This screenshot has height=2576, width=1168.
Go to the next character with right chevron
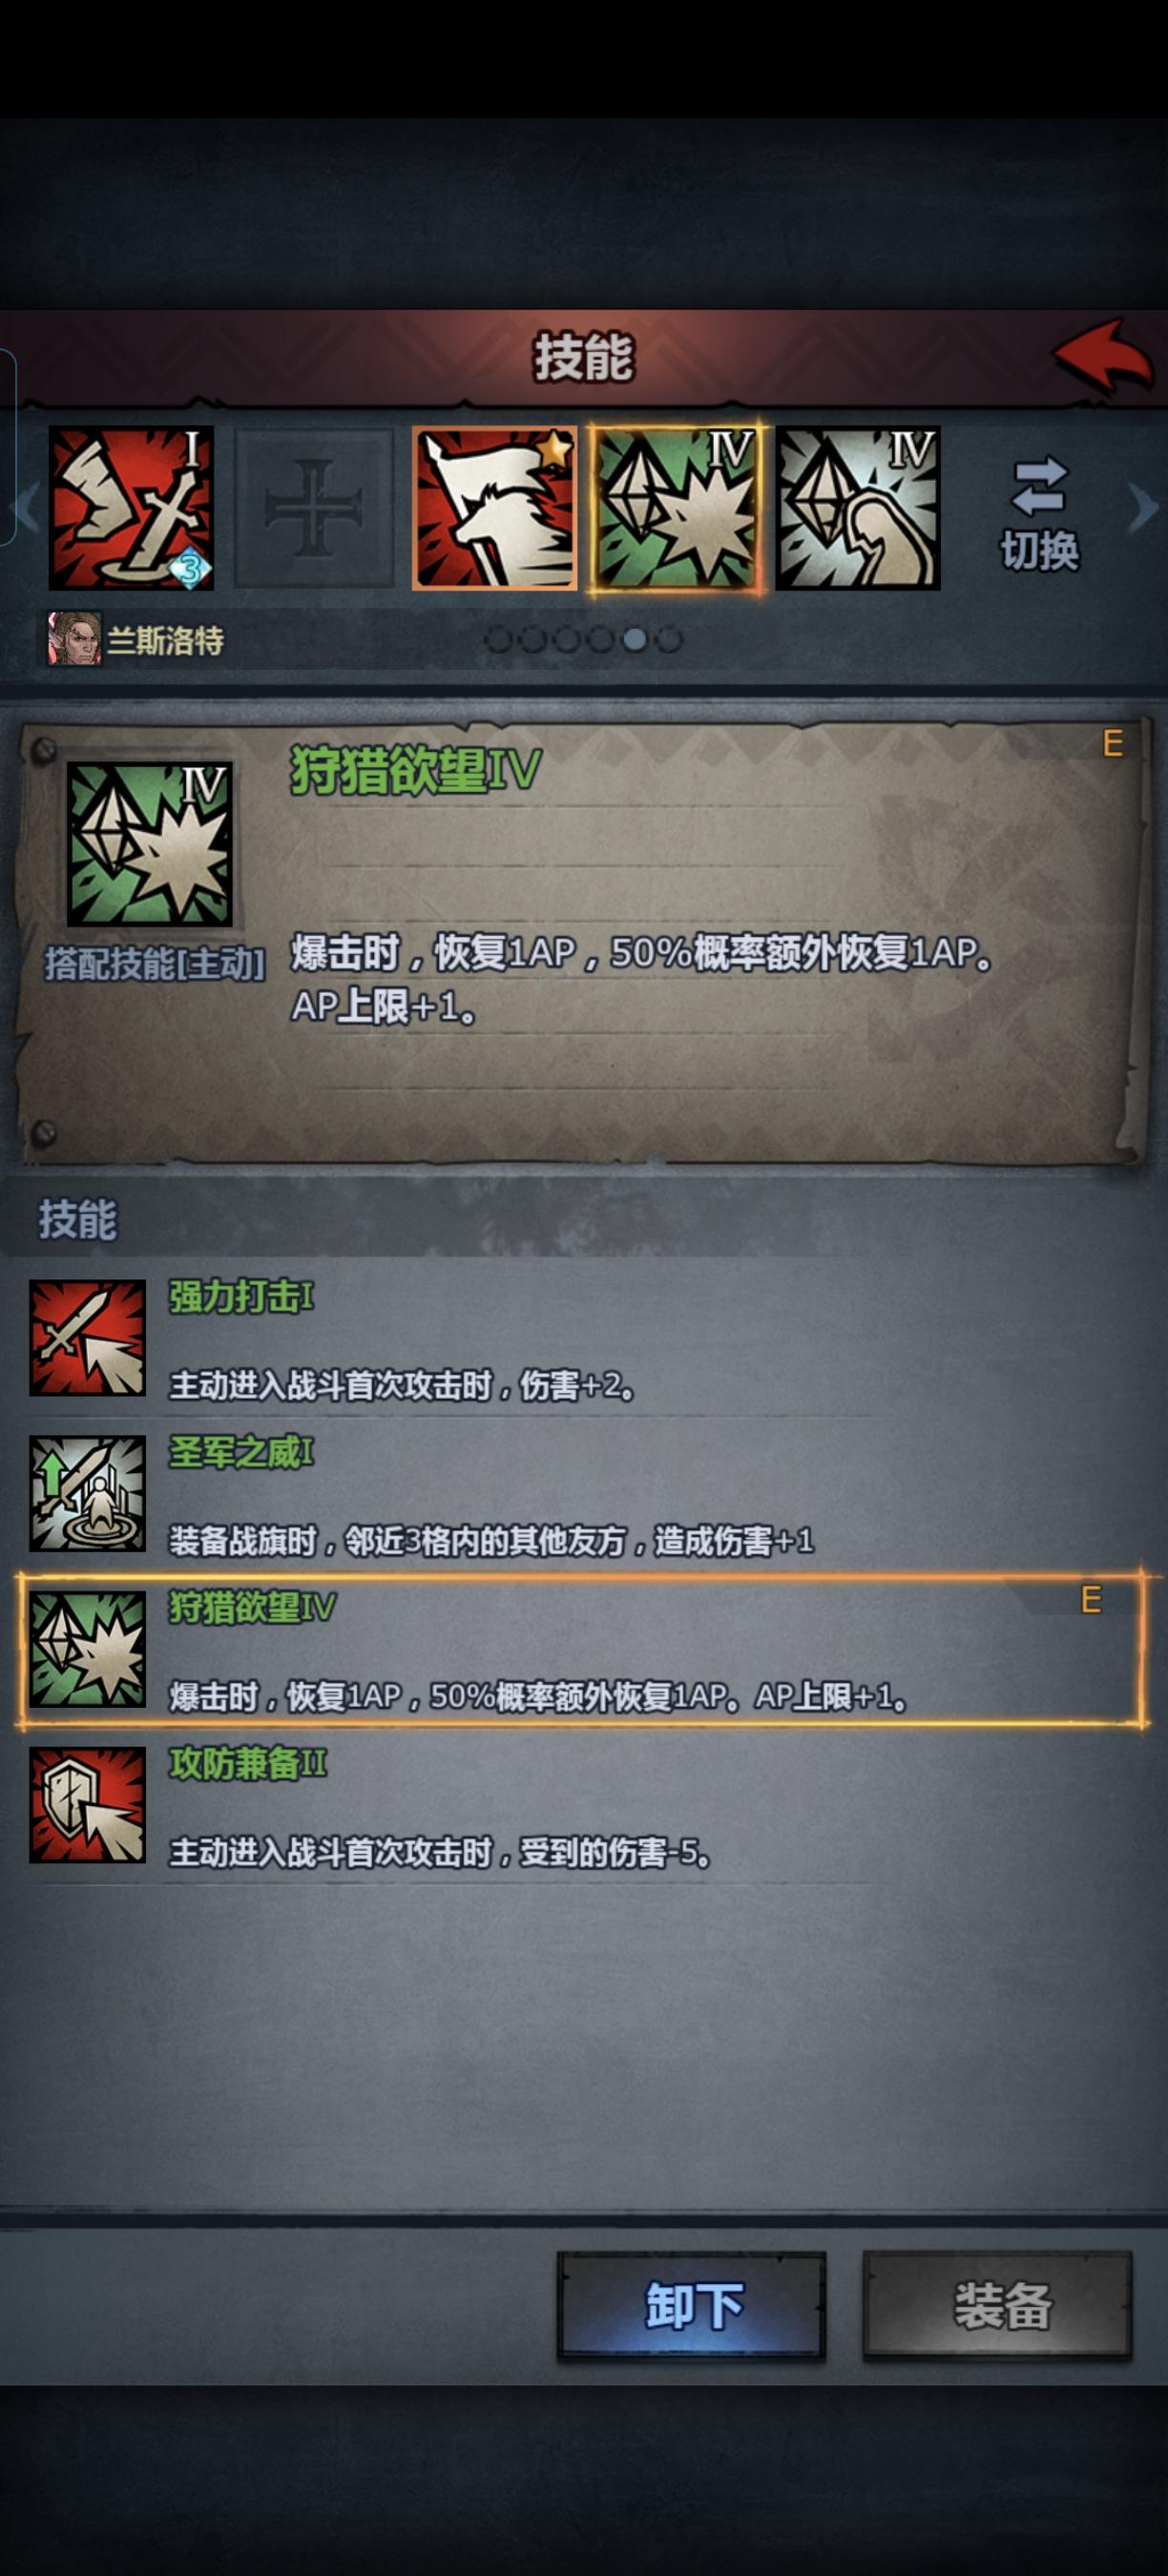tap(1143, 508)
